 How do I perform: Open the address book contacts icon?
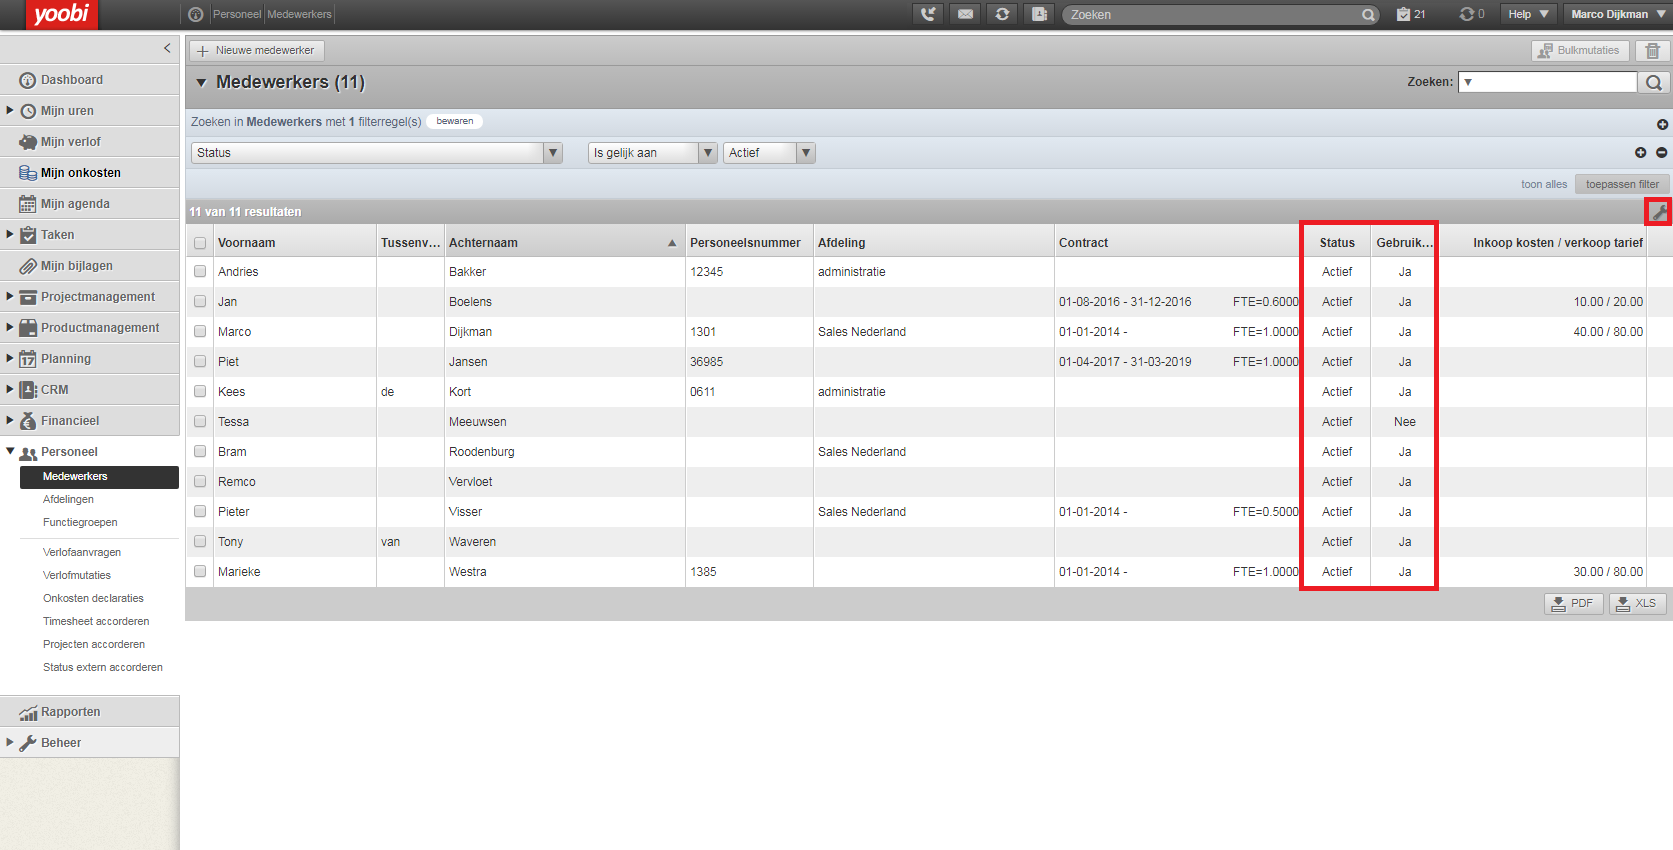tap(1039, 14)
